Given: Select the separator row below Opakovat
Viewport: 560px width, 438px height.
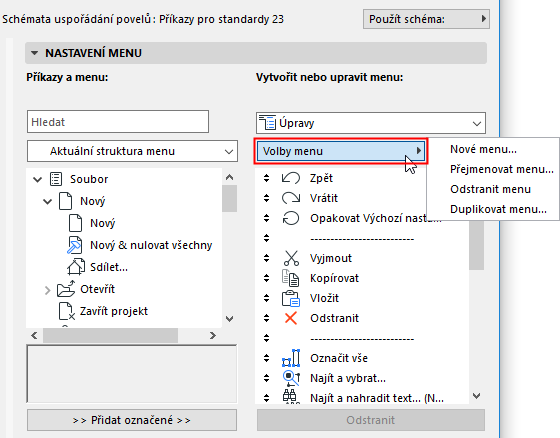Looking at the screenshot, I should [362, 238].
